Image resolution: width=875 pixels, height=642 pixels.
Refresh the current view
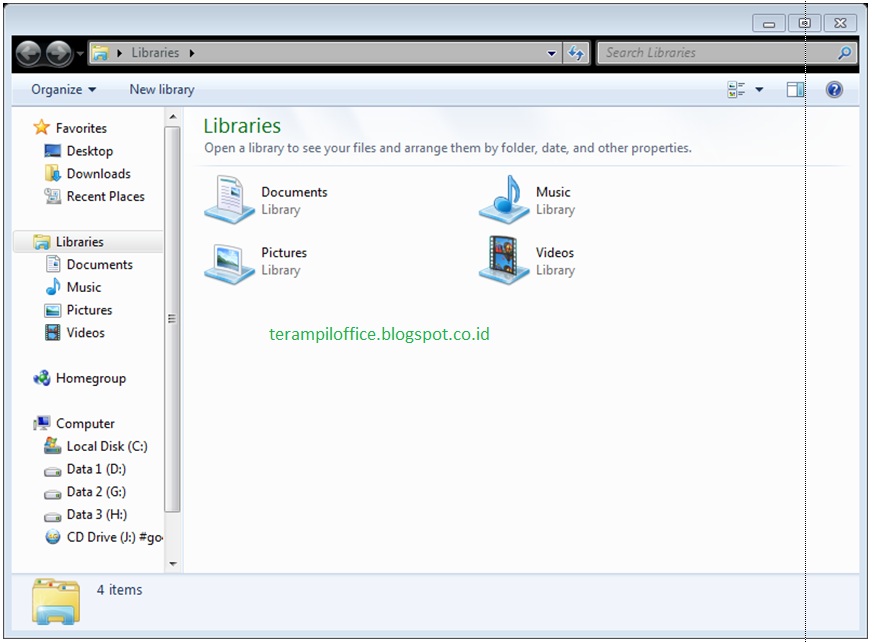coord(577,53)
